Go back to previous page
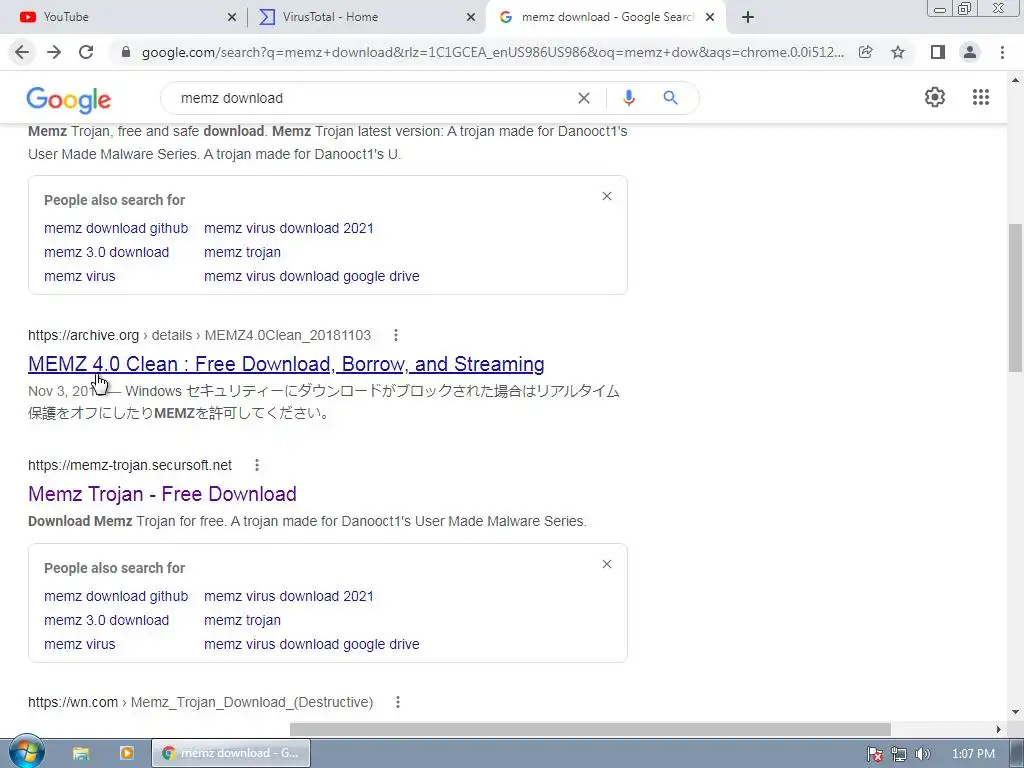 [22, 52]
